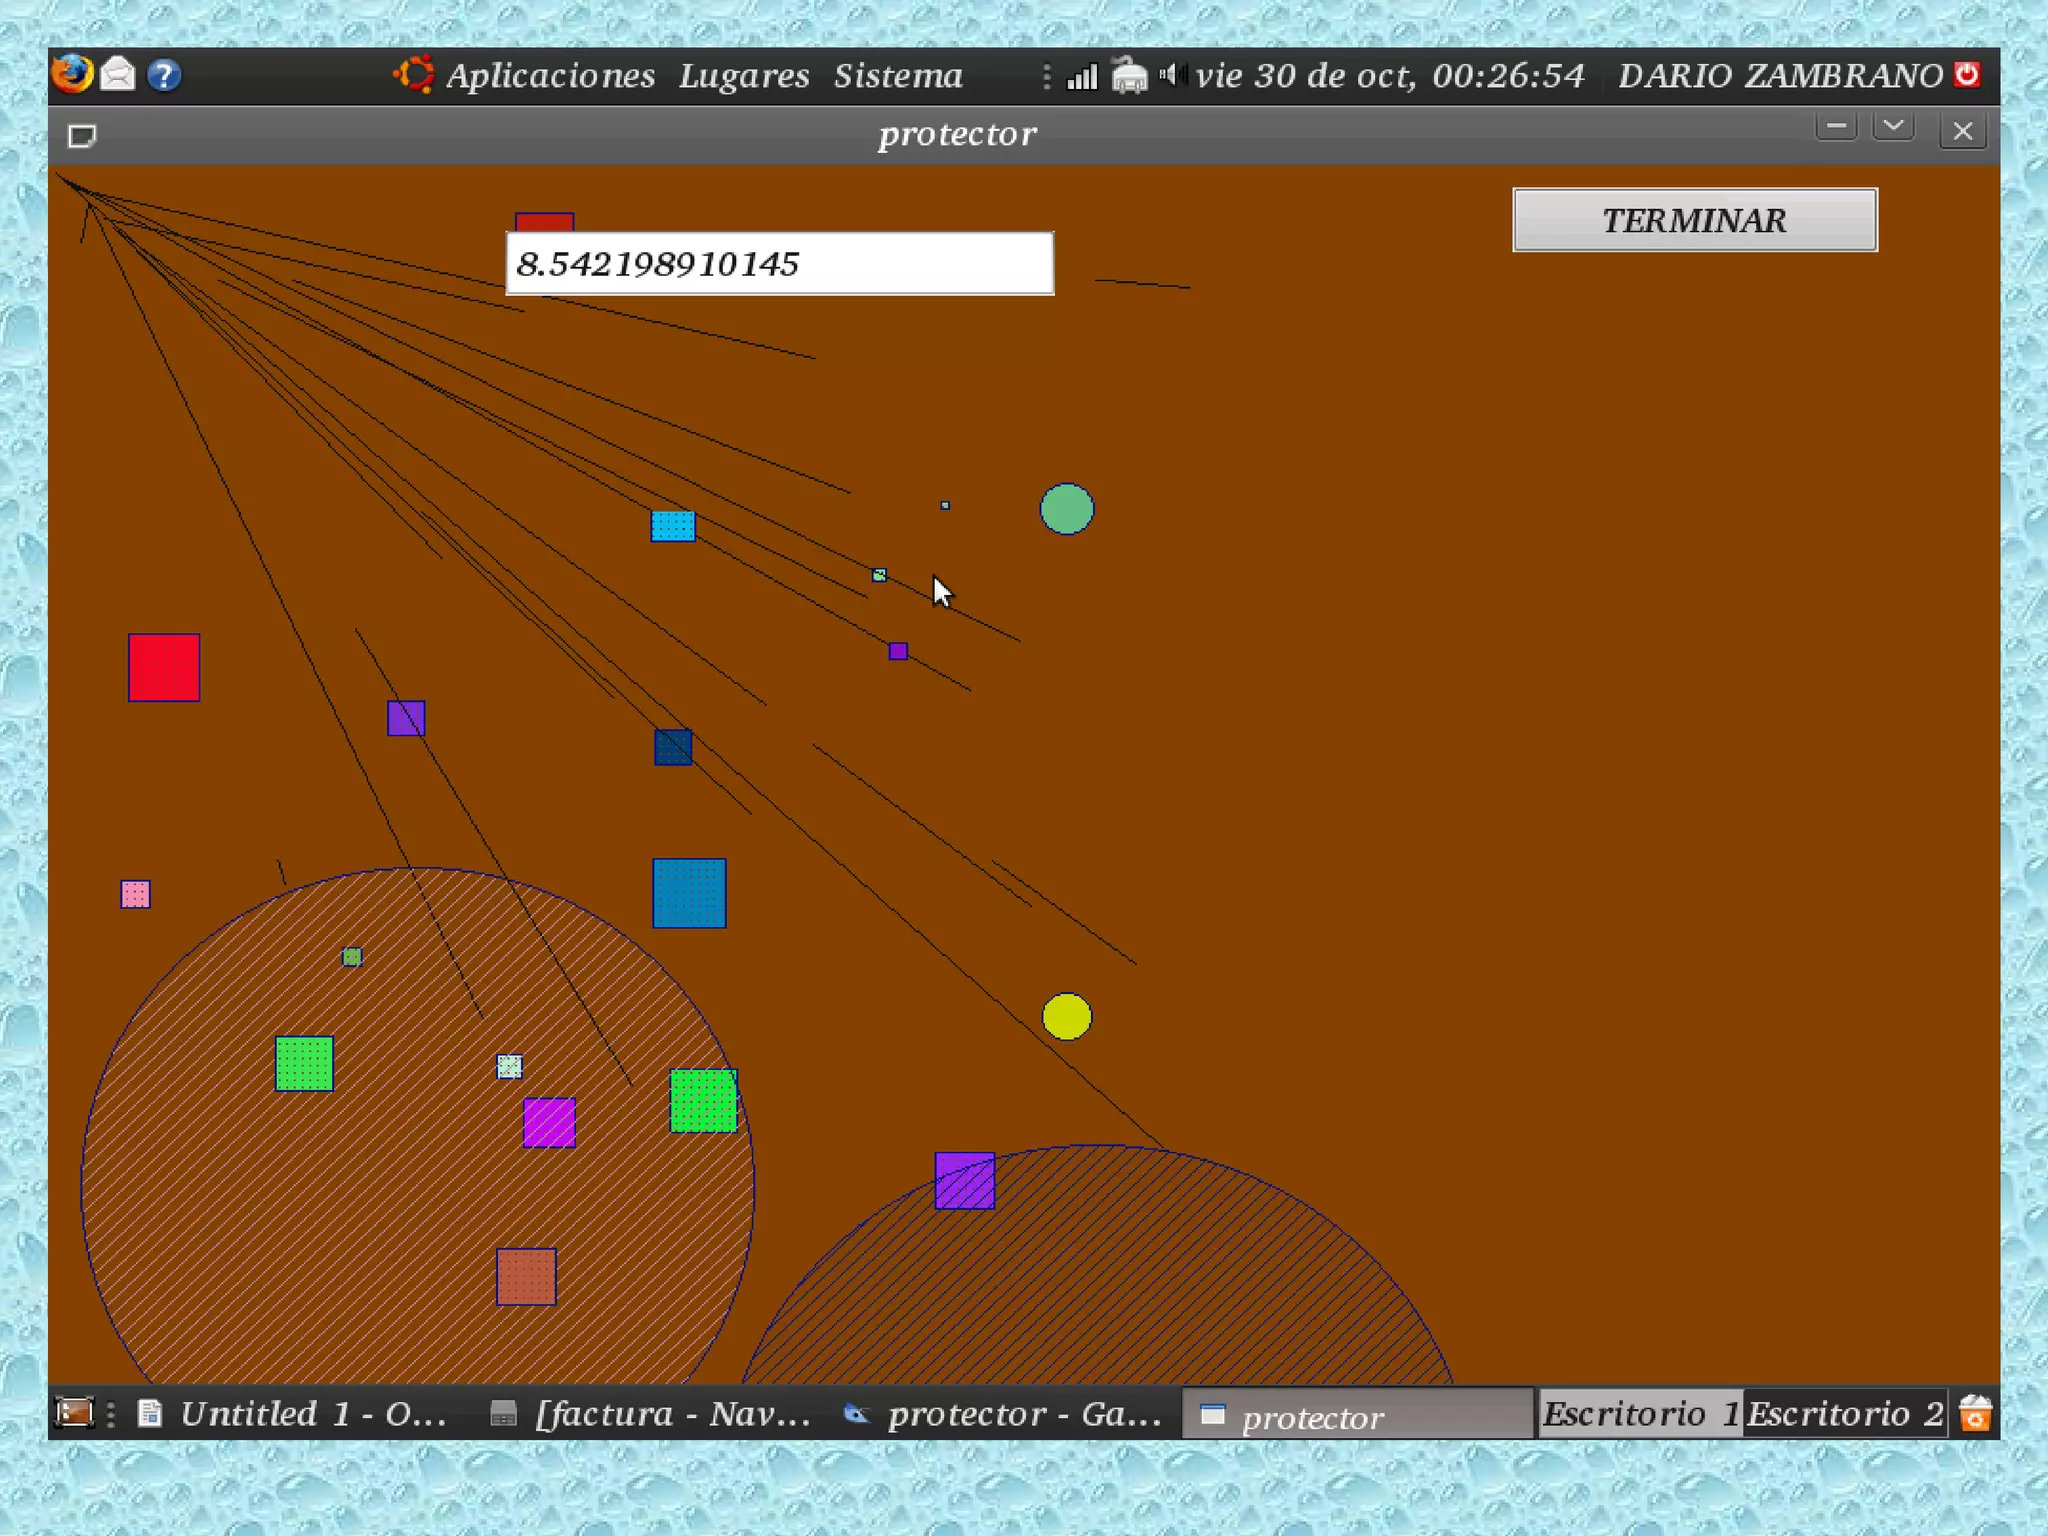Open the network signal bars indicator

[1082, 76]
